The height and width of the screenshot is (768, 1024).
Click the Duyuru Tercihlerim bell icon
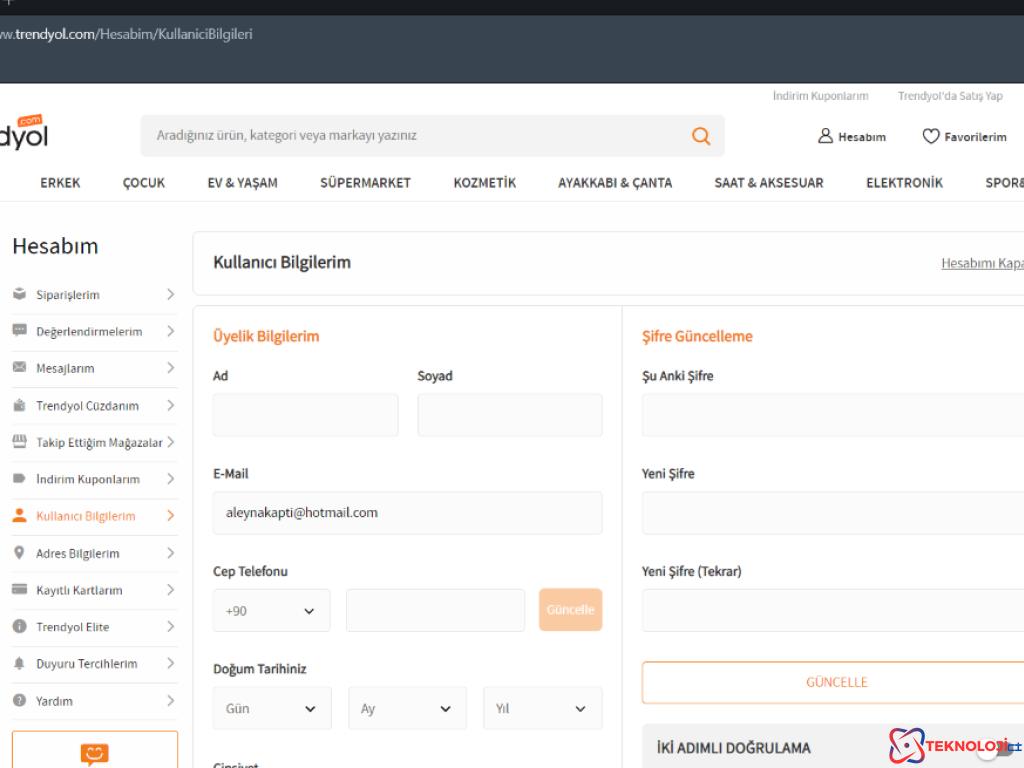pos(19,664)
